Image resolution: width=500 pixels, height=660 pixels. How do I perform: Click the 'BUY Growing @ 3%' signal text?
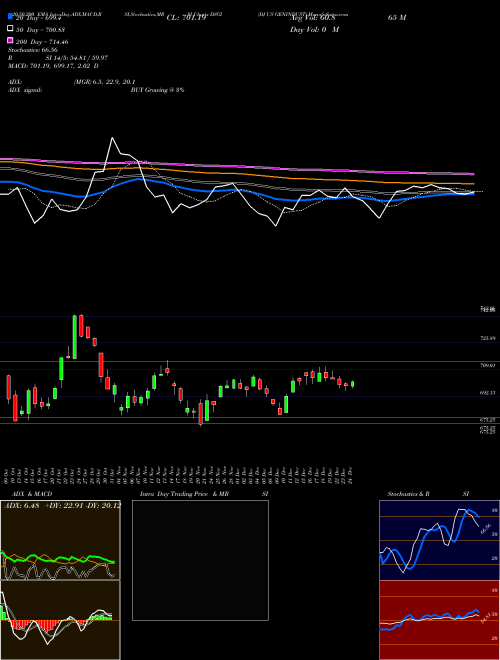tap(157, 90)
